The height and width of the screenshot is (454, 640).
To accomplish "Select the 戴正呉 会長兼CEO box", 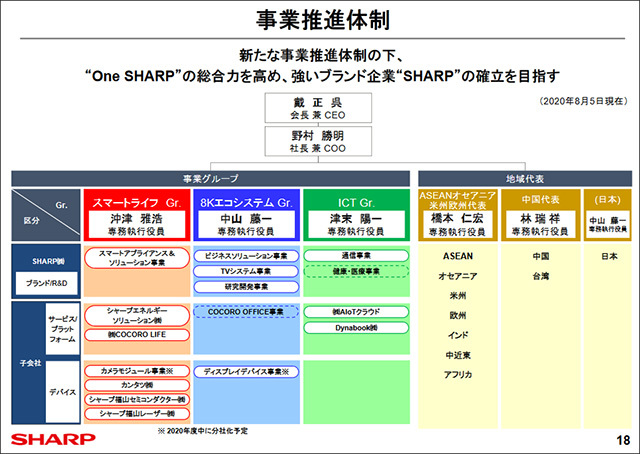I will pos(318,108).
